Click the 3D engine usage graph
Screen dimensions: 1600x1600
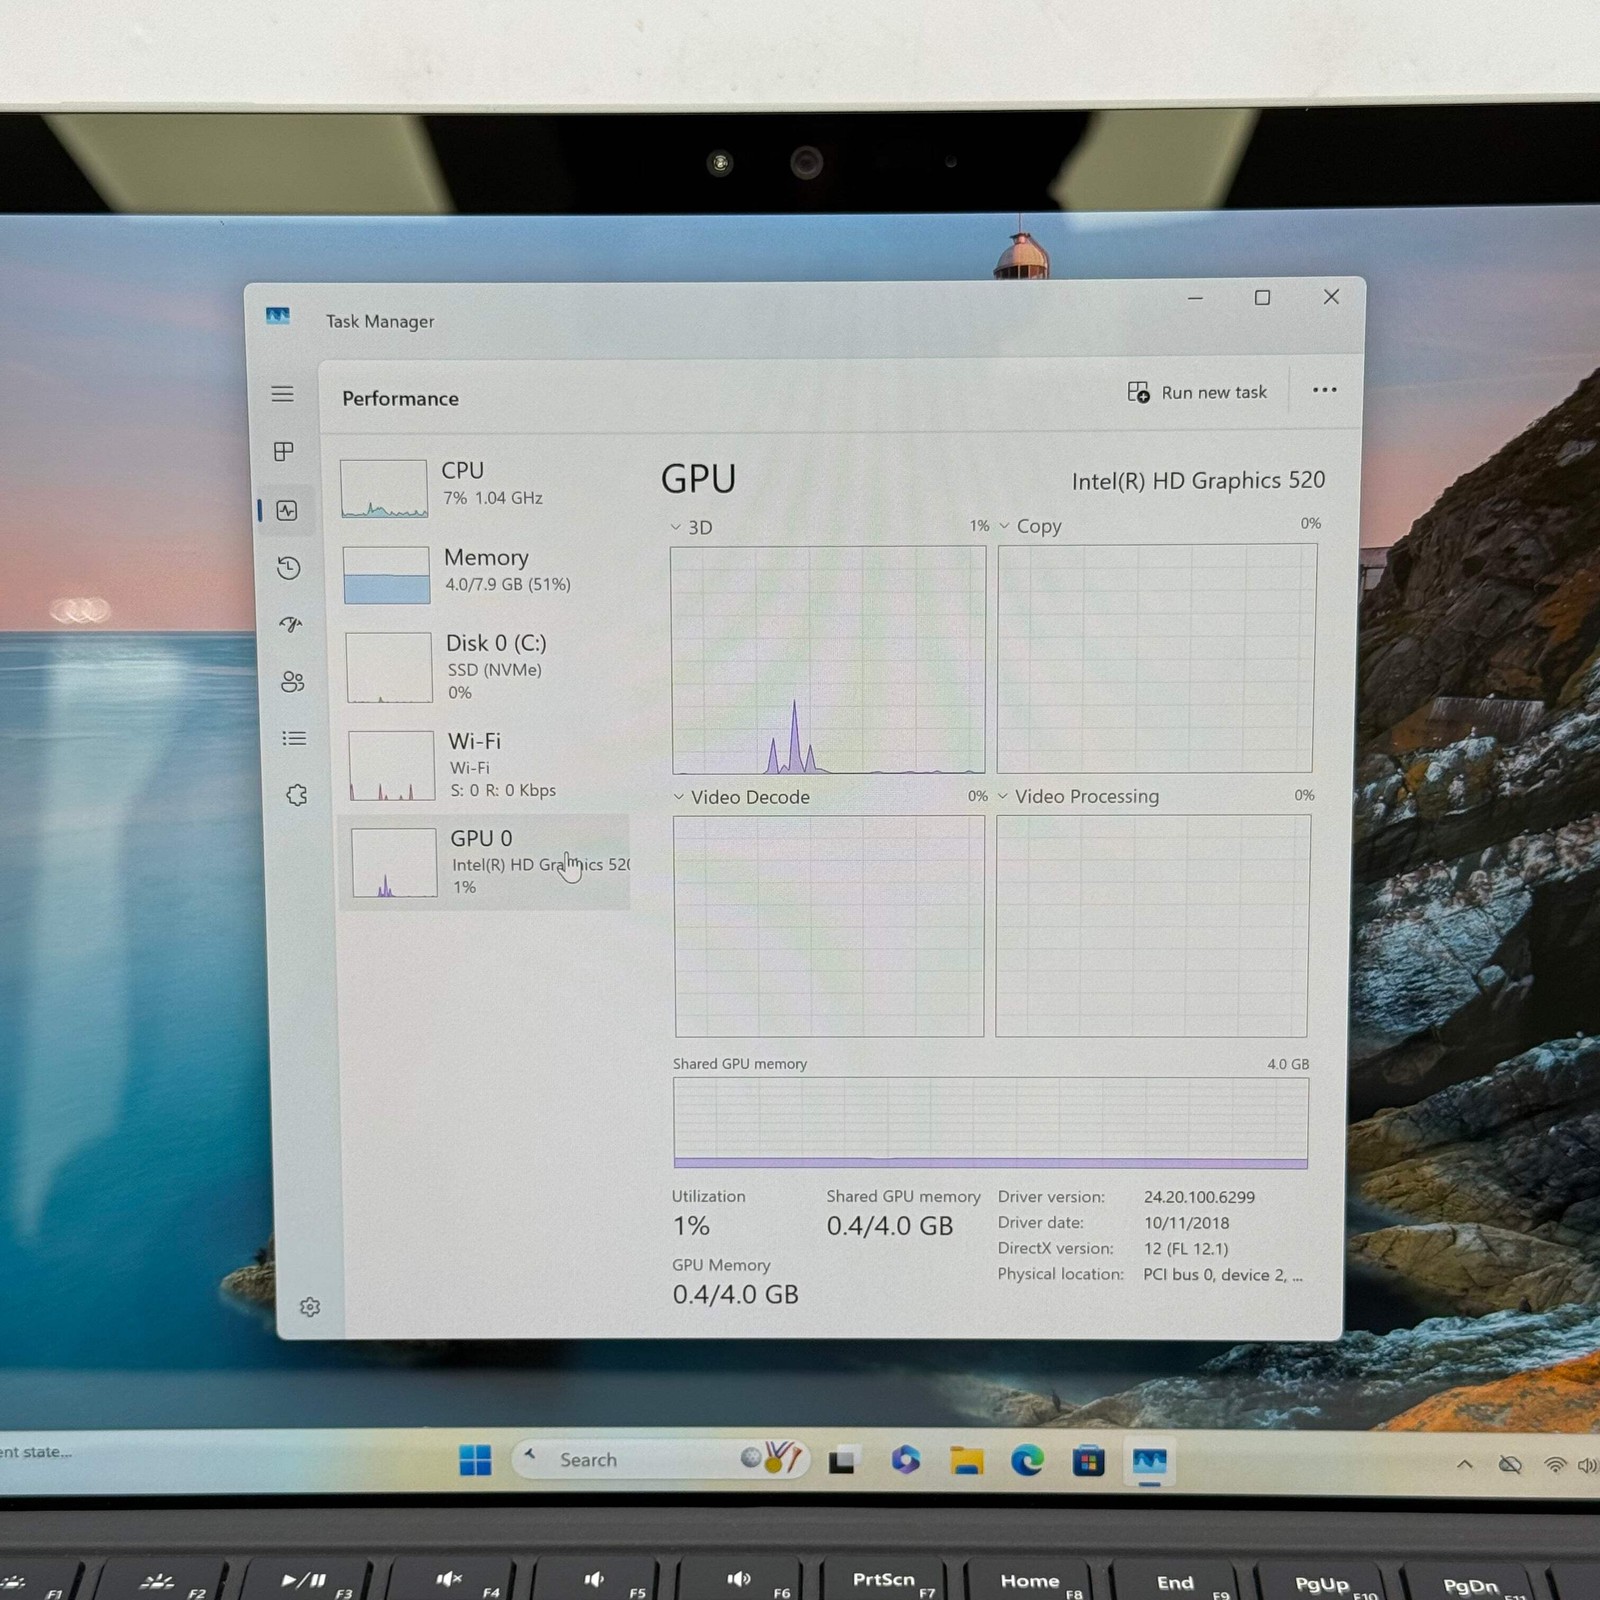[x=828, y=660]
